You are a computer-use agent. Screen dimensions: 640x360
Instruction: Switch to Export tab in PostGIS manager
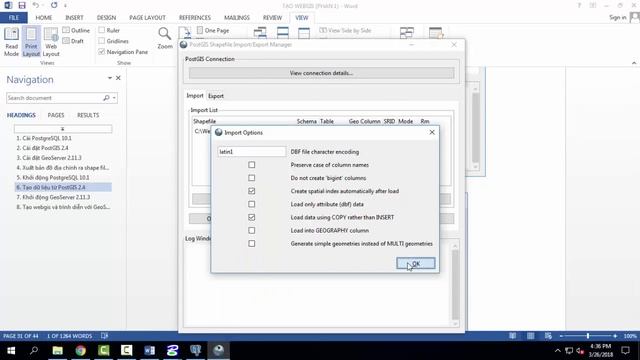[x=216, y=96]
